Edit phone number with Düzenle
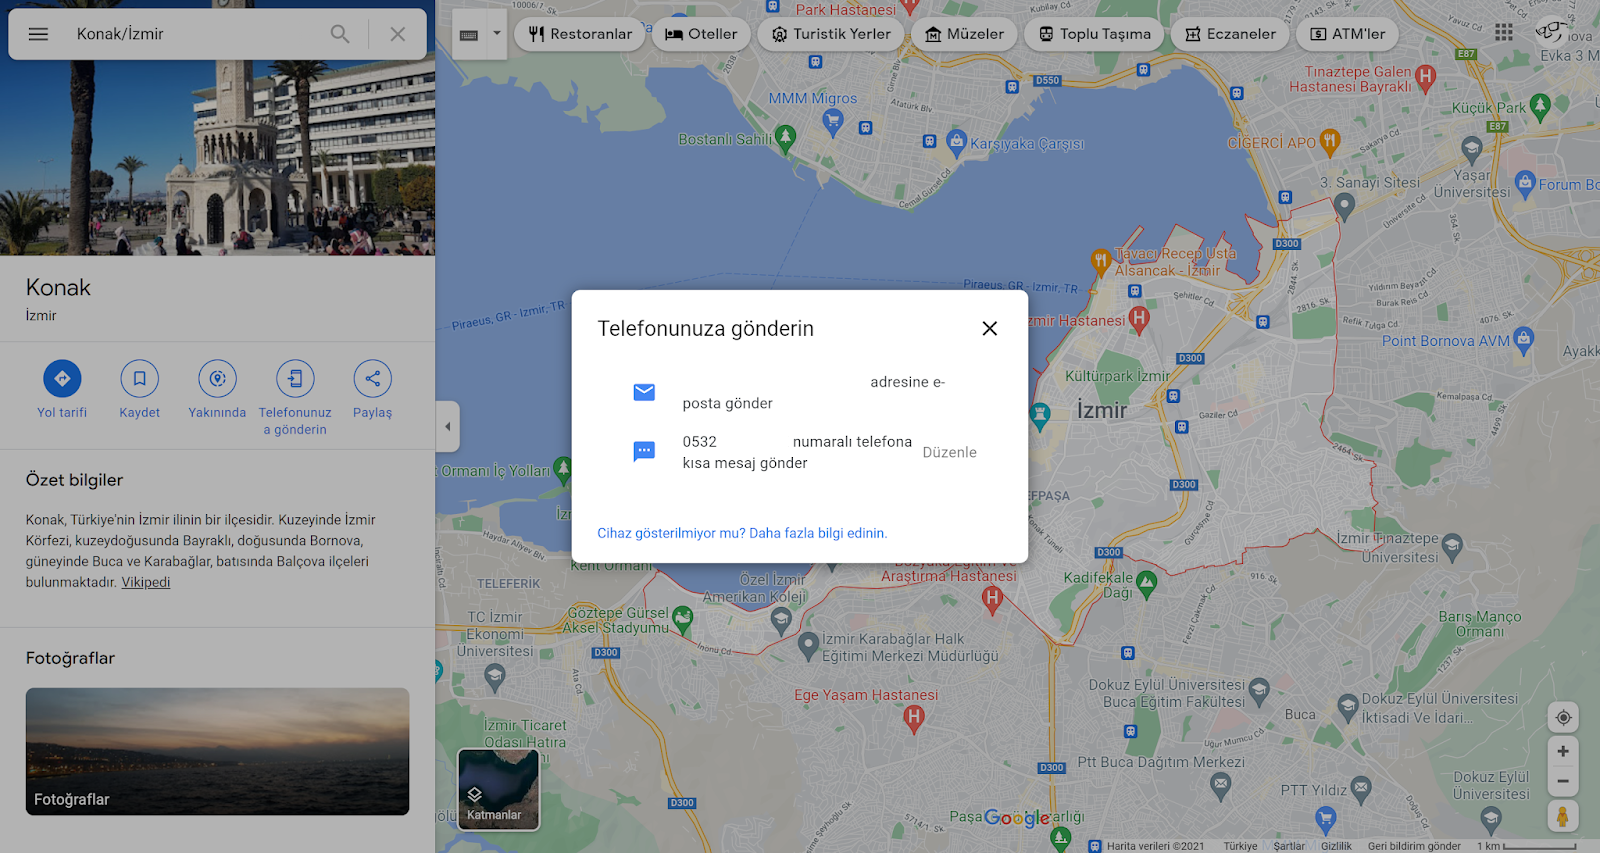 pyautogui.click(x=949, y=452)
